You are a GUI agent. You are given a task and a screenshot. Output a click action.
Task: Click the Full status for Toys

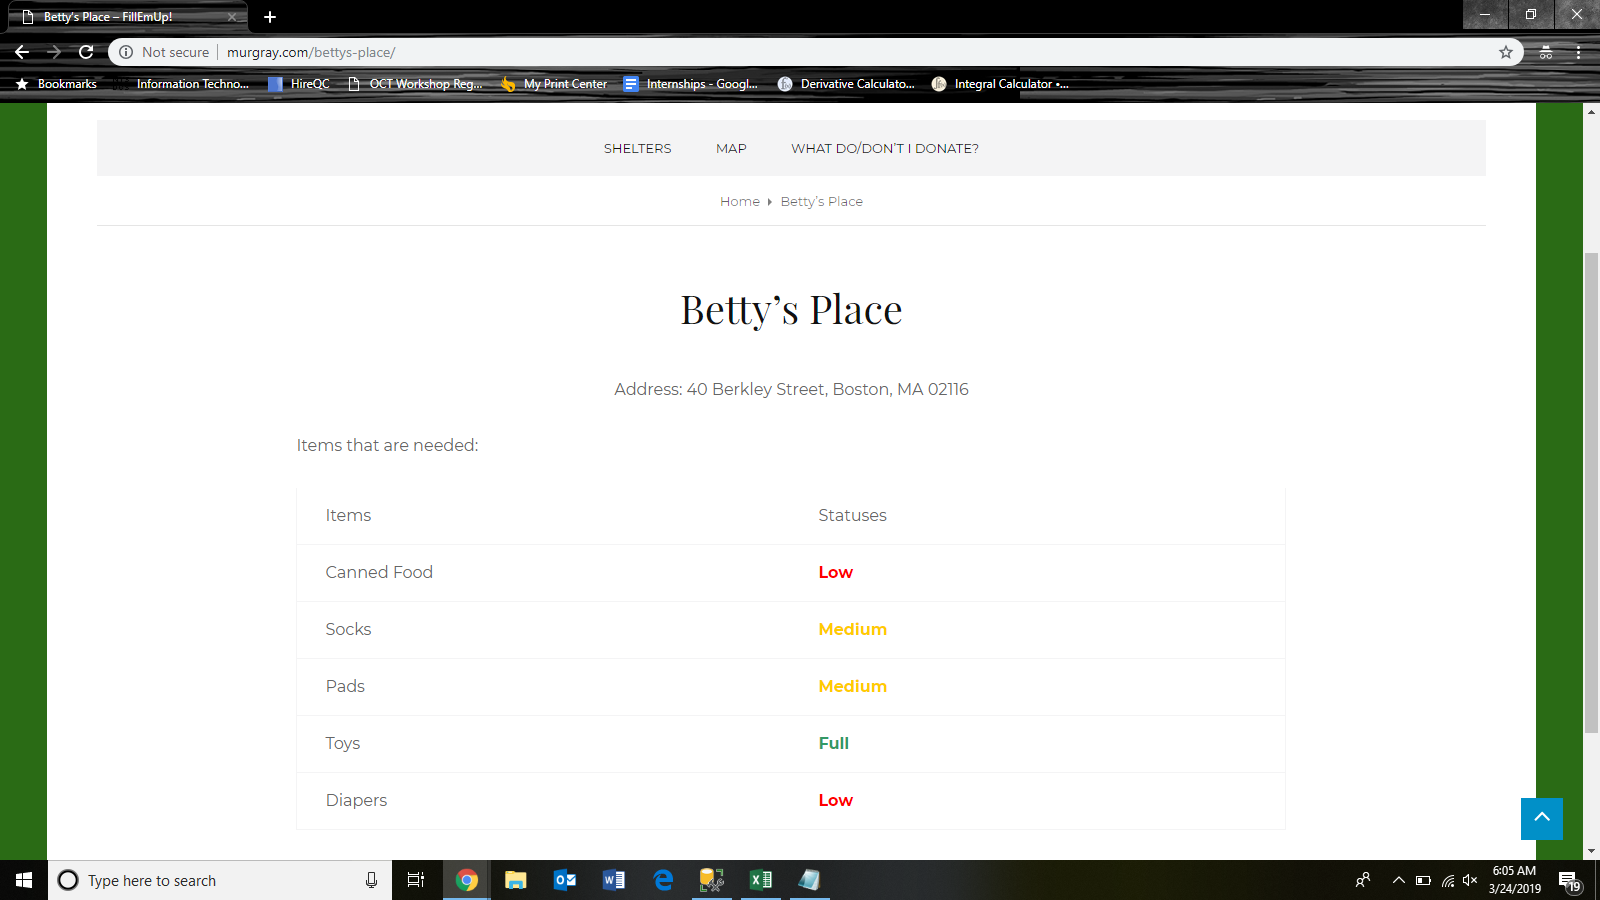click(834, 743)
